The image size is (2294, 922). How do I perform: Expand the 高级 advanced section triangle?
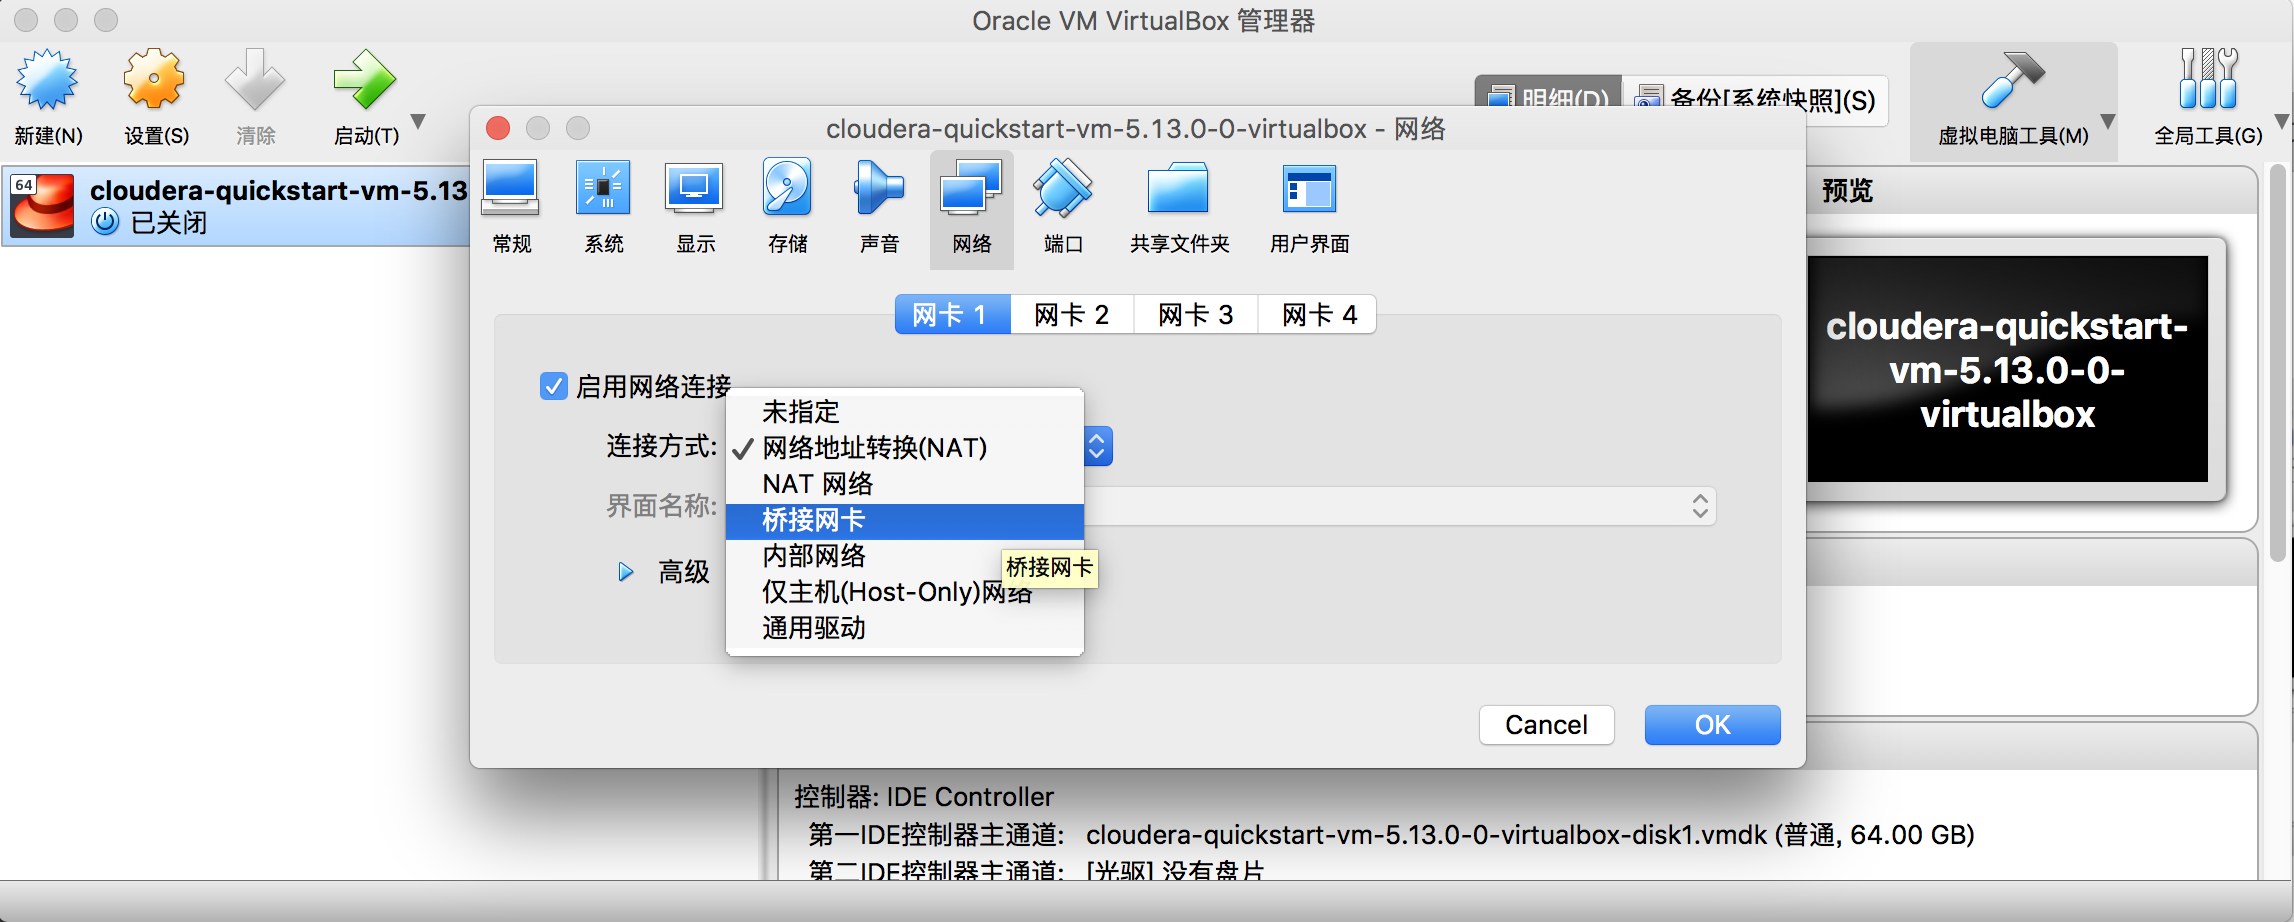click(626, 572)
